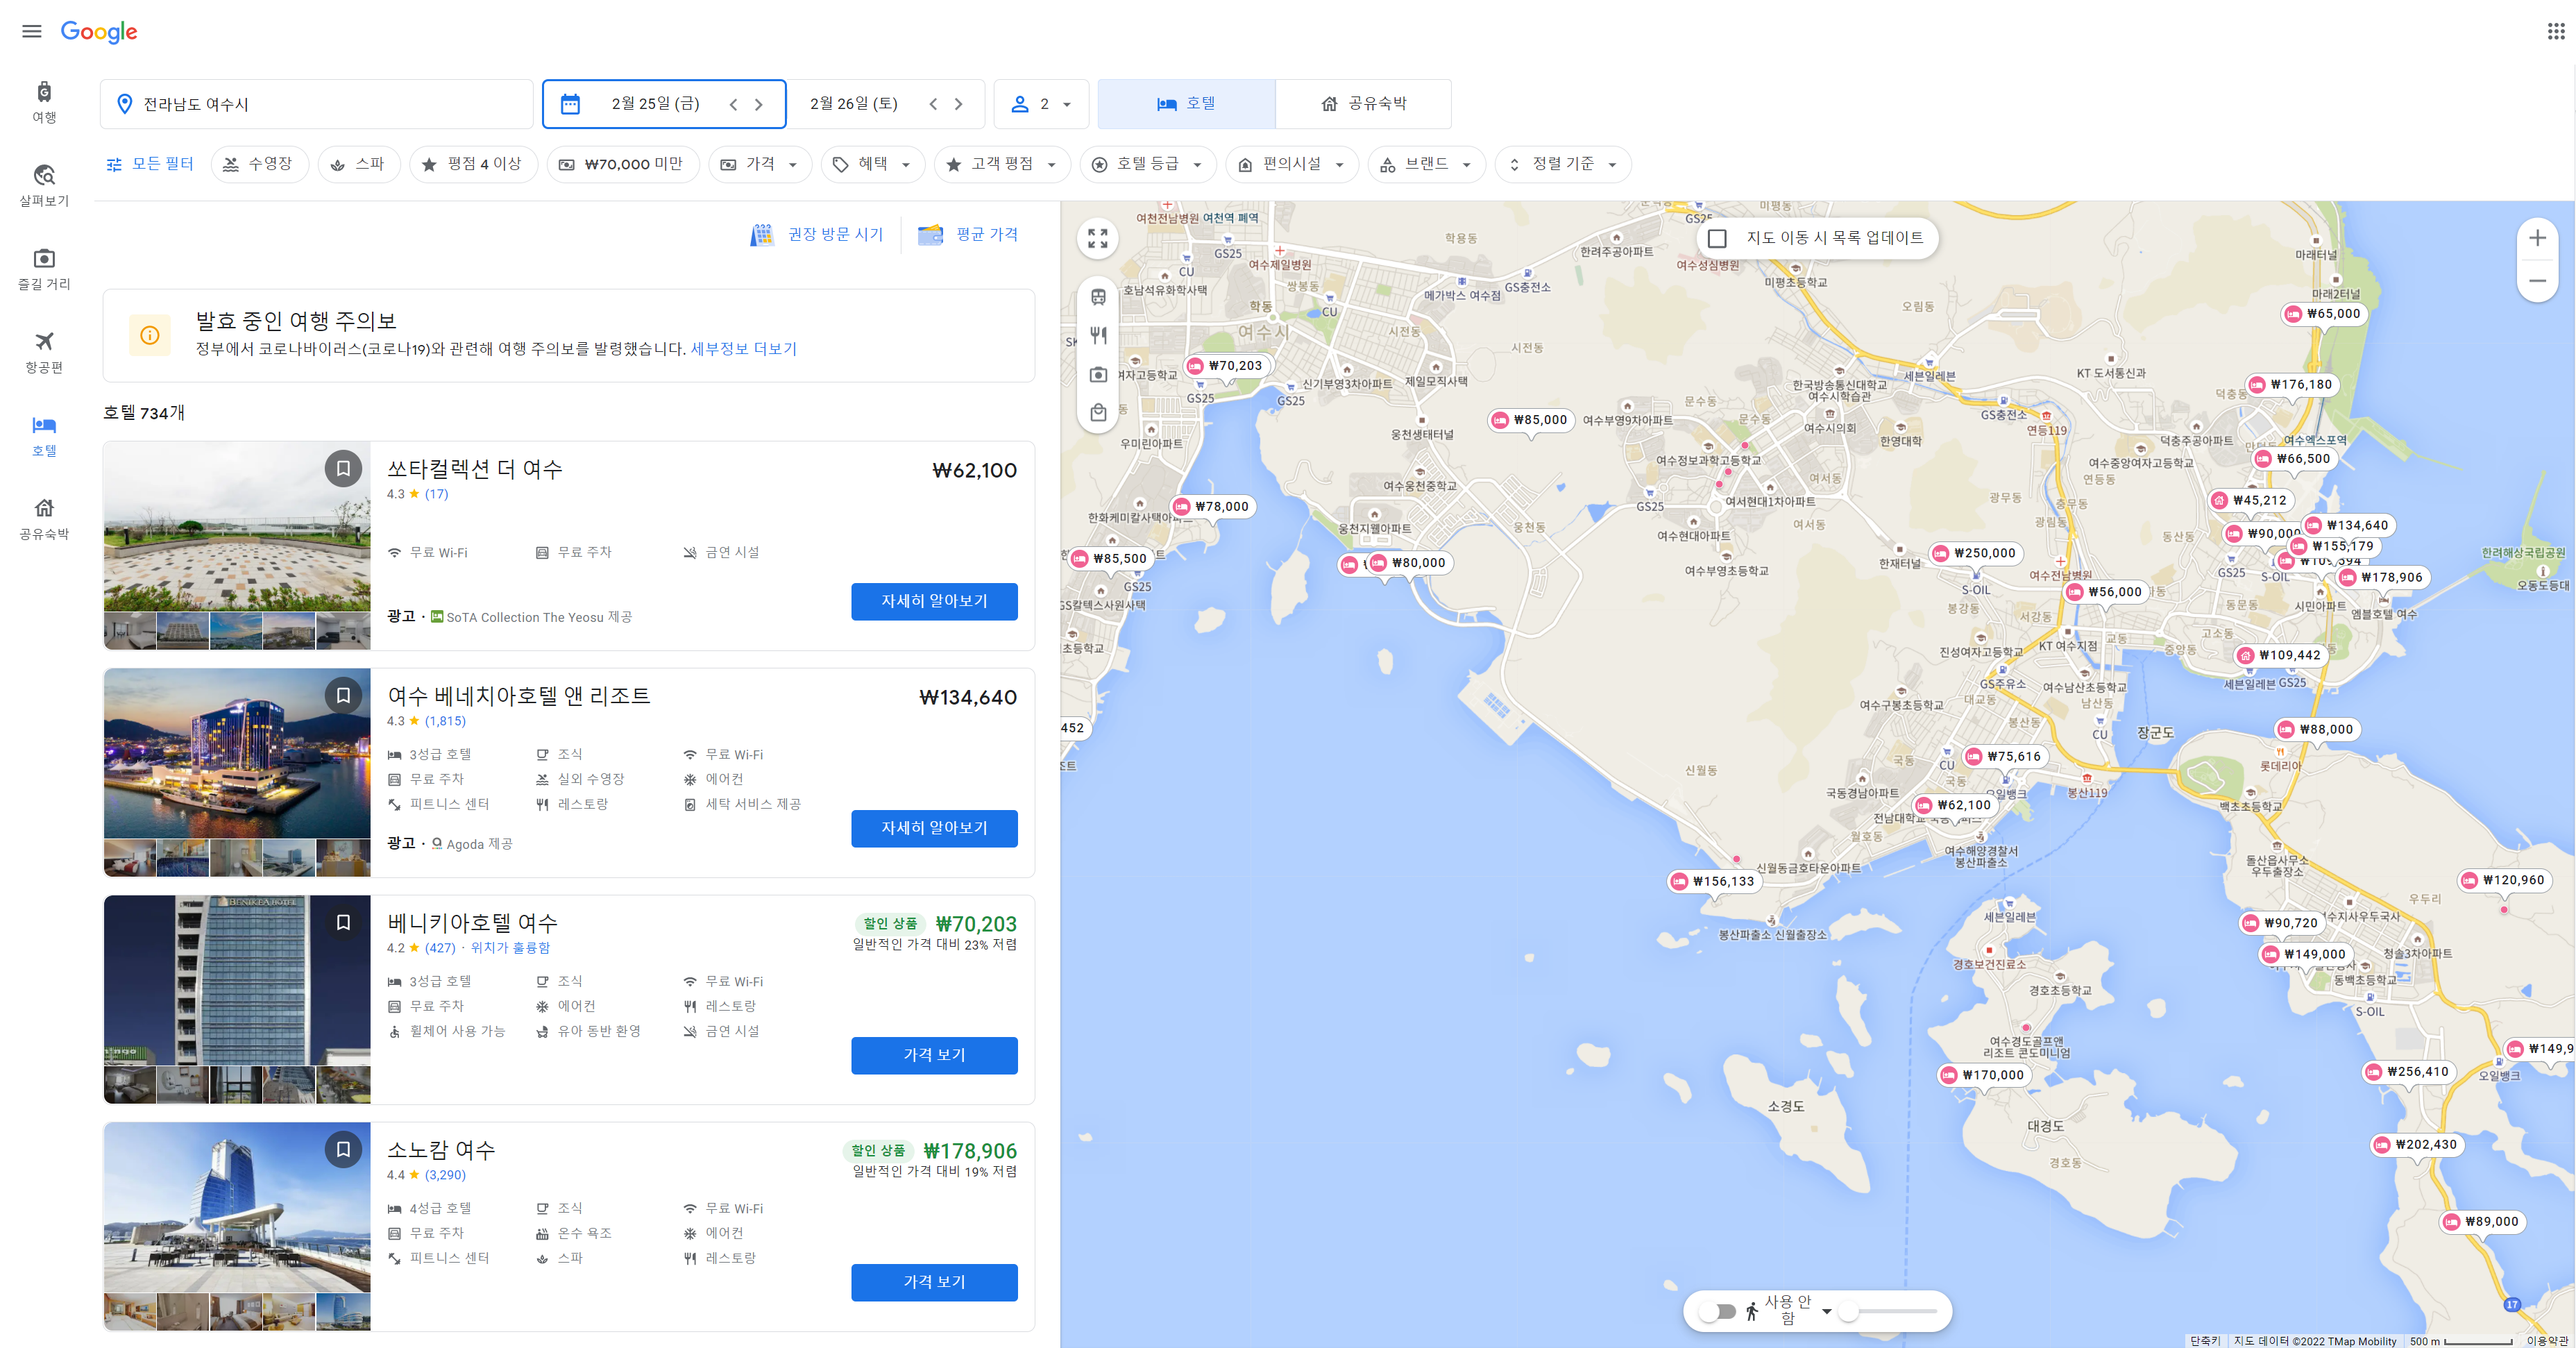Open the guest count dropdown
The image size is (2576, 1348).
pos(1041,104)
